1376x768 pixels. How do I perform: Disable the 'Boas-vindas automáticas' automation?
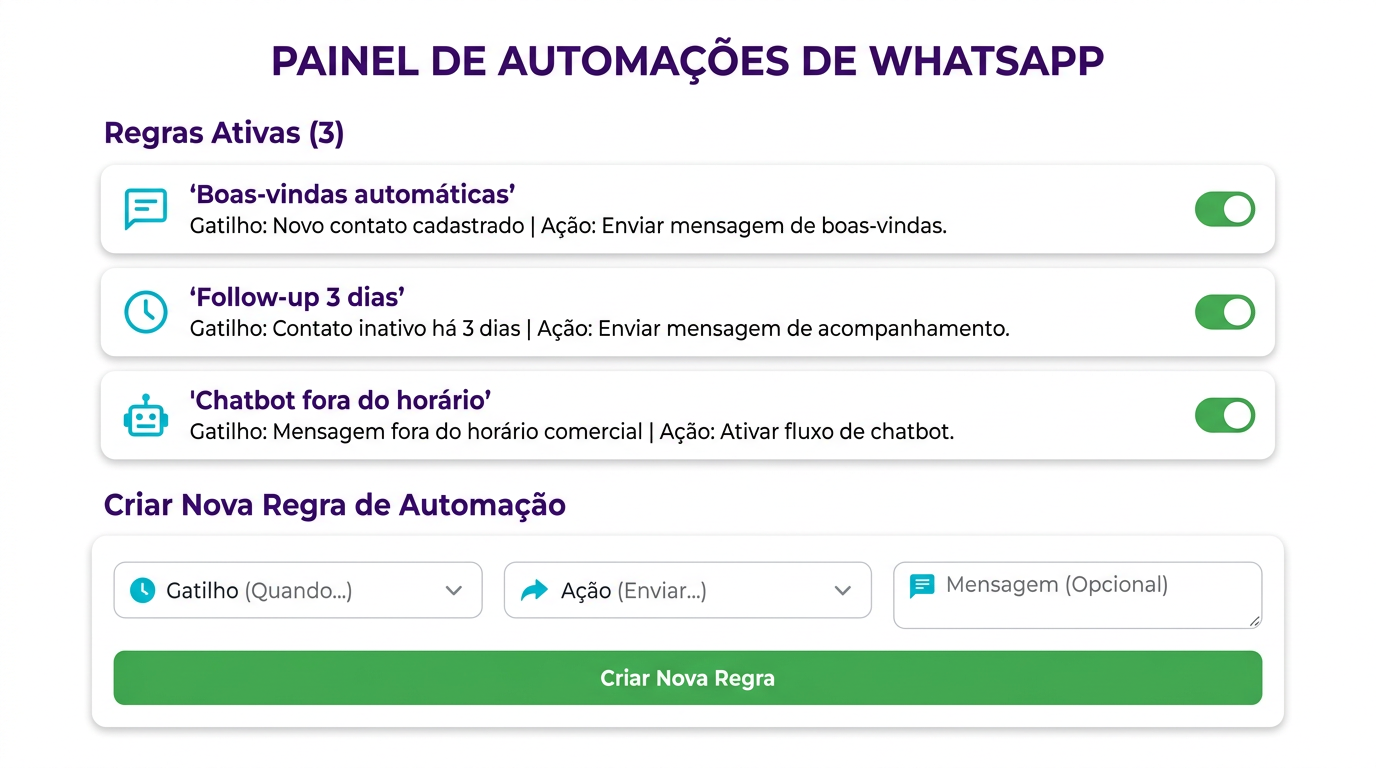[x=1225, y=209]
